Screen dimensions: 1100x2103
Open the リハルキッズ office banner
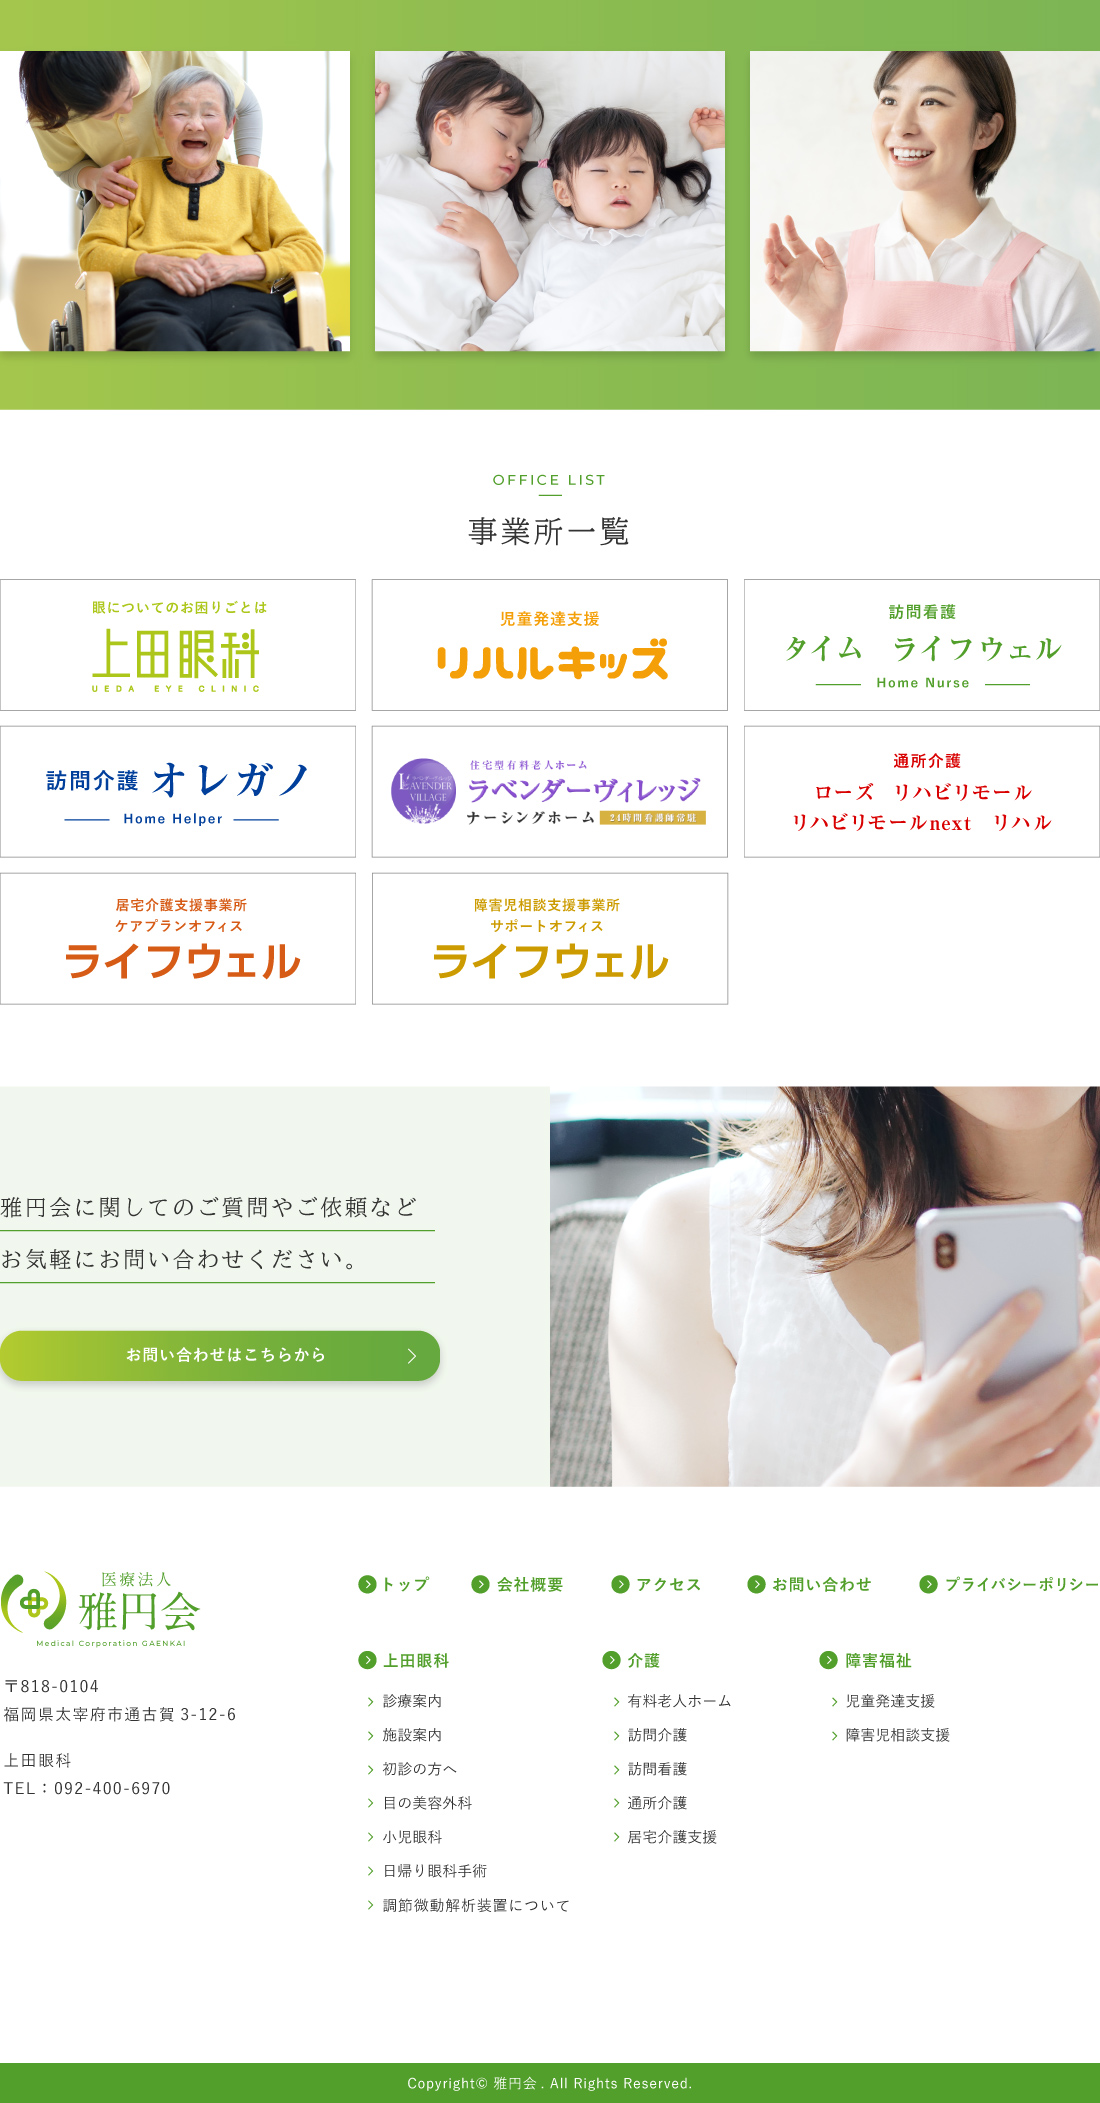[550, 645]
